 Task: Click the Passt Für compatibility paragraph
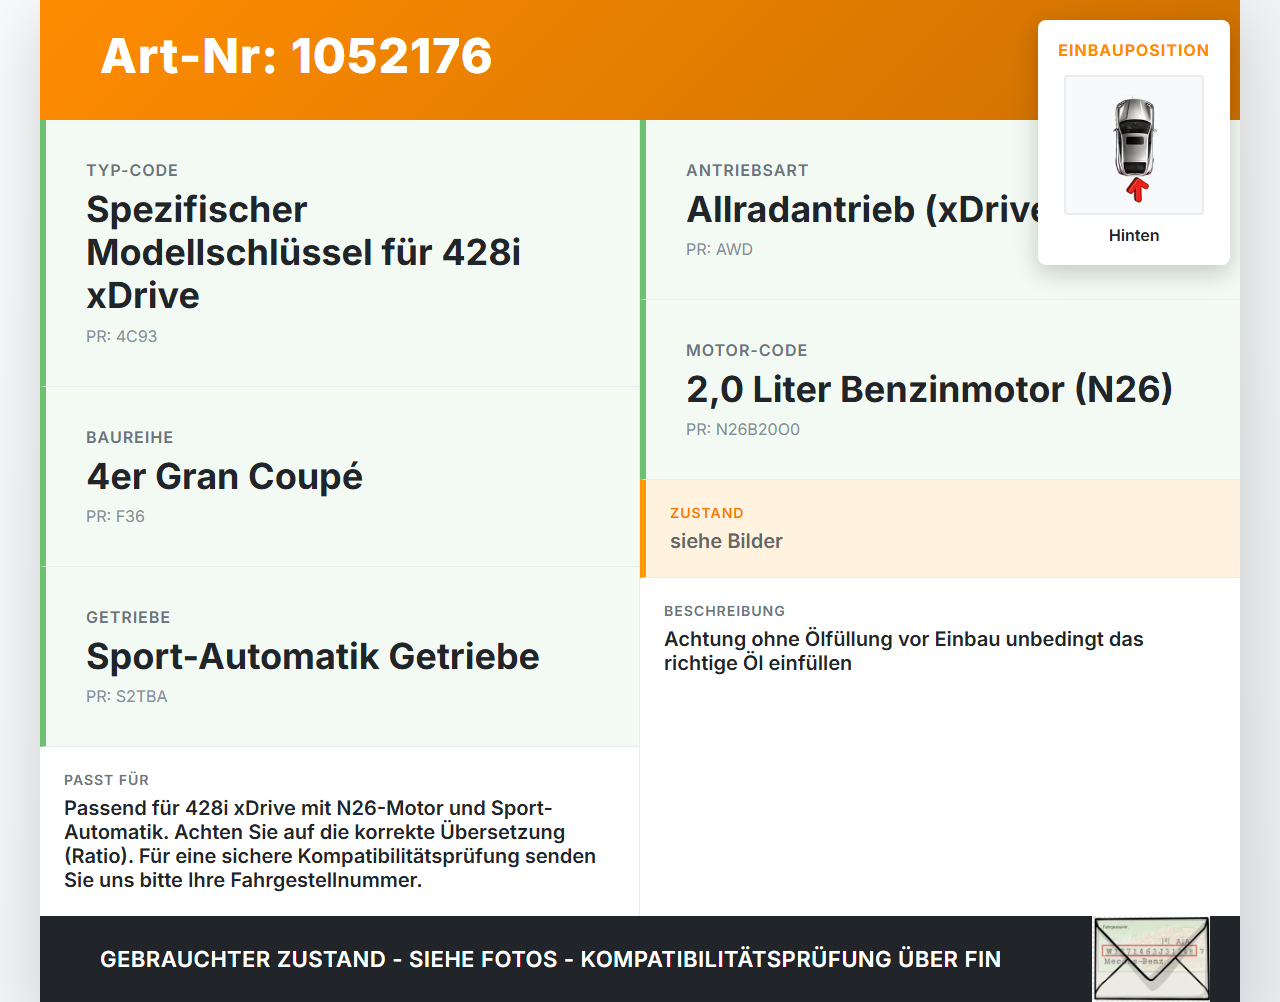[x=330, y=844]
